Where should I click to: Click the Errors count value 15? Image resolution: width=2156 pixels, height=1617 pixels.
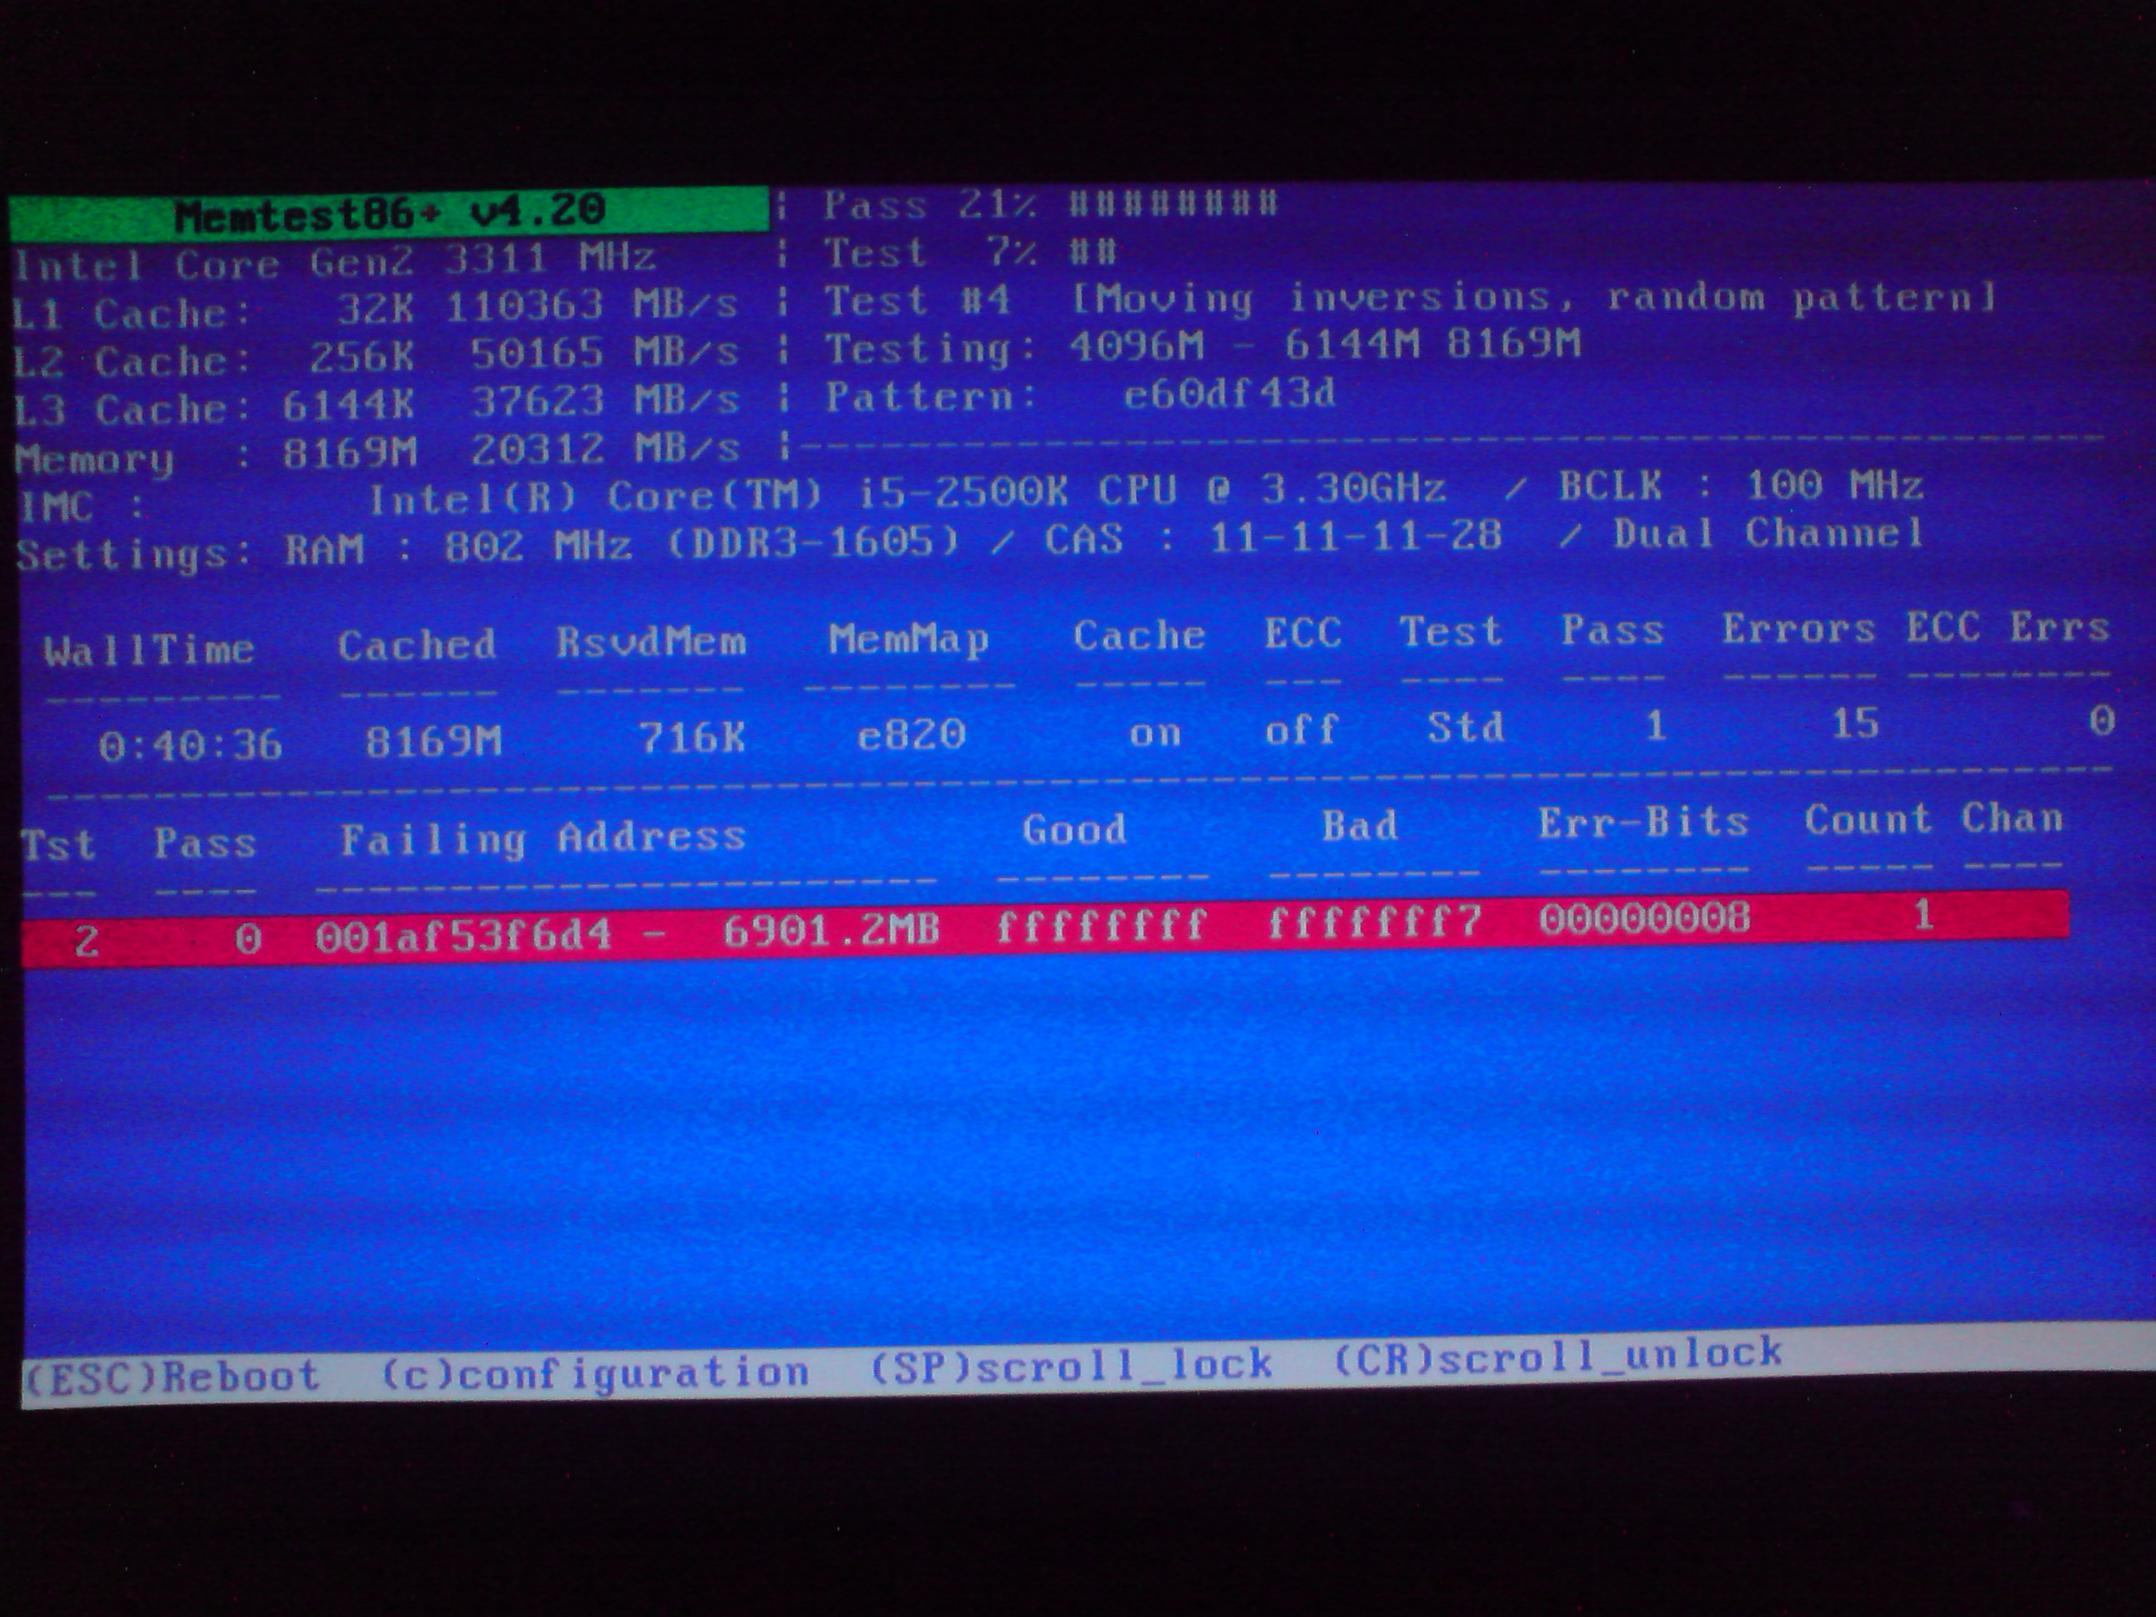tap(1854, 723)
